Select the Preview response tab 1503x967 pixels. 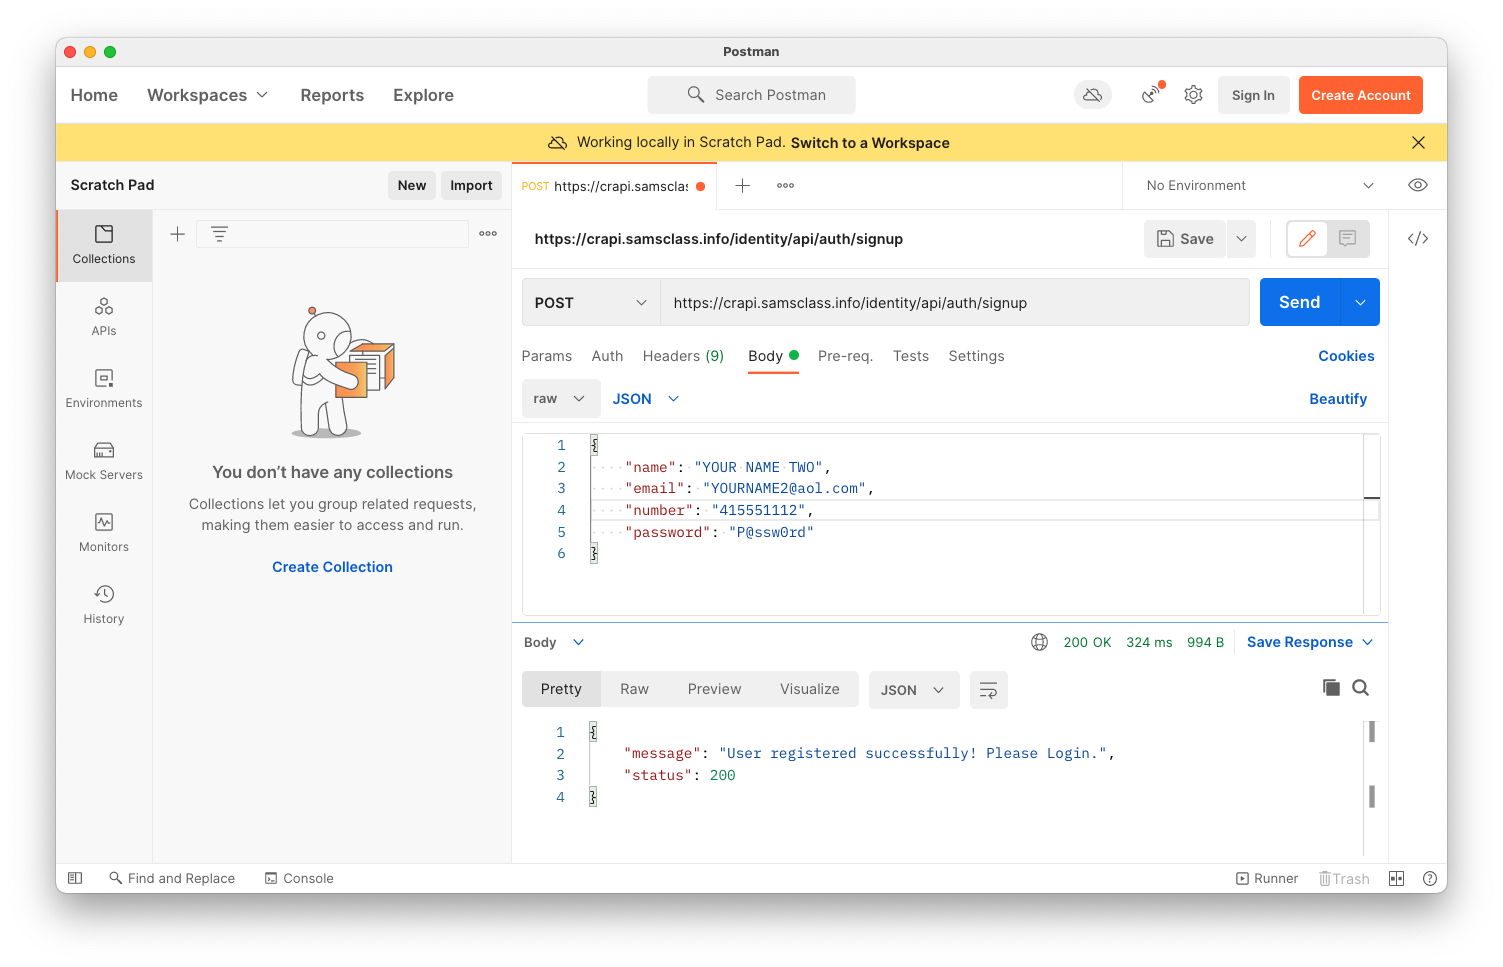click(714, 689)
